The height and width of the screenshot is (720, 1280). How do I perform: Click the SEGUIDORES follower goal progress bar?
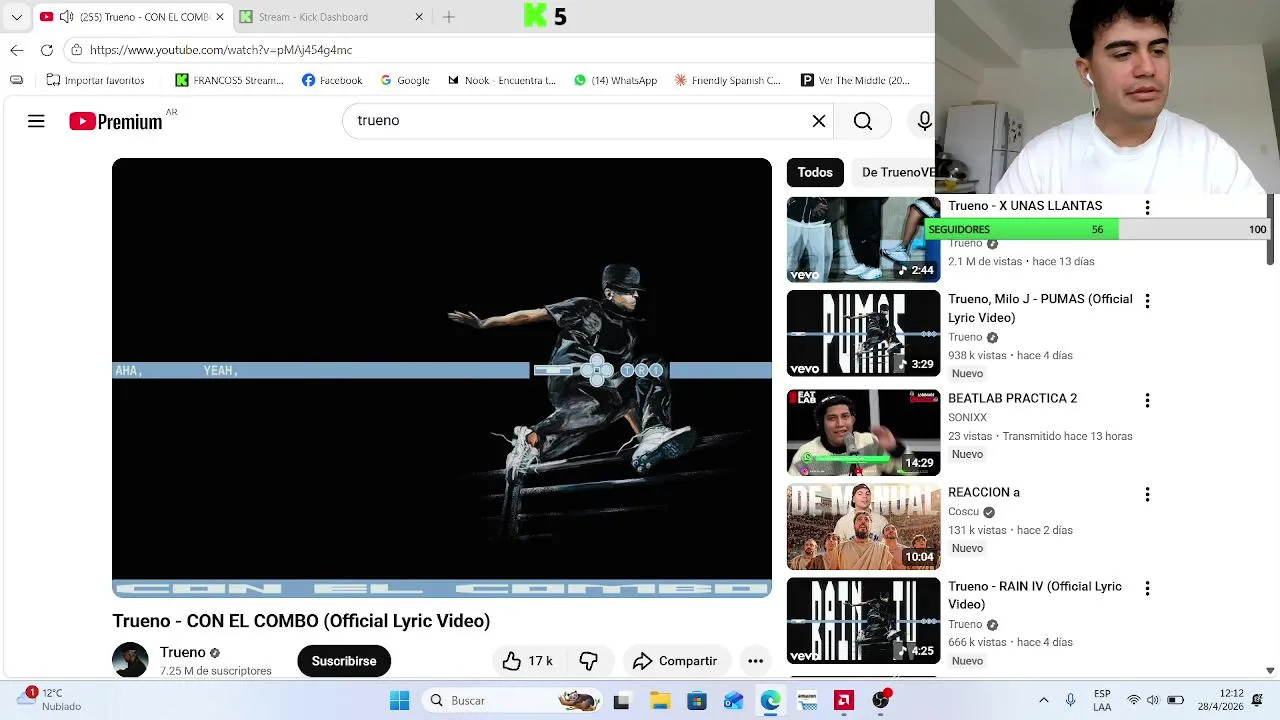1097,229
